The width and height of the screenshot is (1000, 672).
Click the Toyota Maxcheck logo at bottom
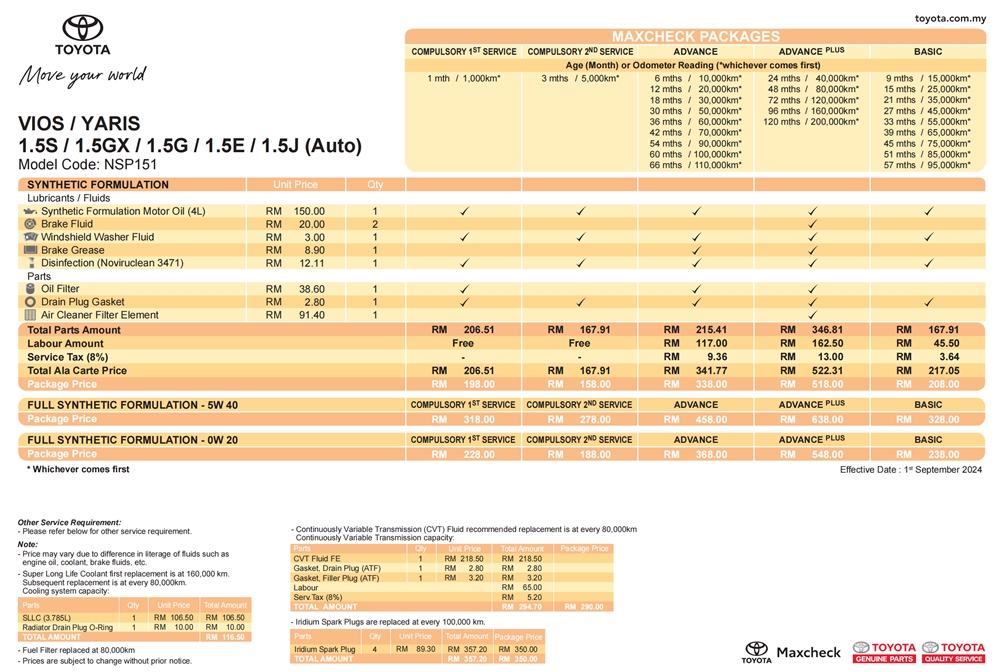click(x=791, y=652)
